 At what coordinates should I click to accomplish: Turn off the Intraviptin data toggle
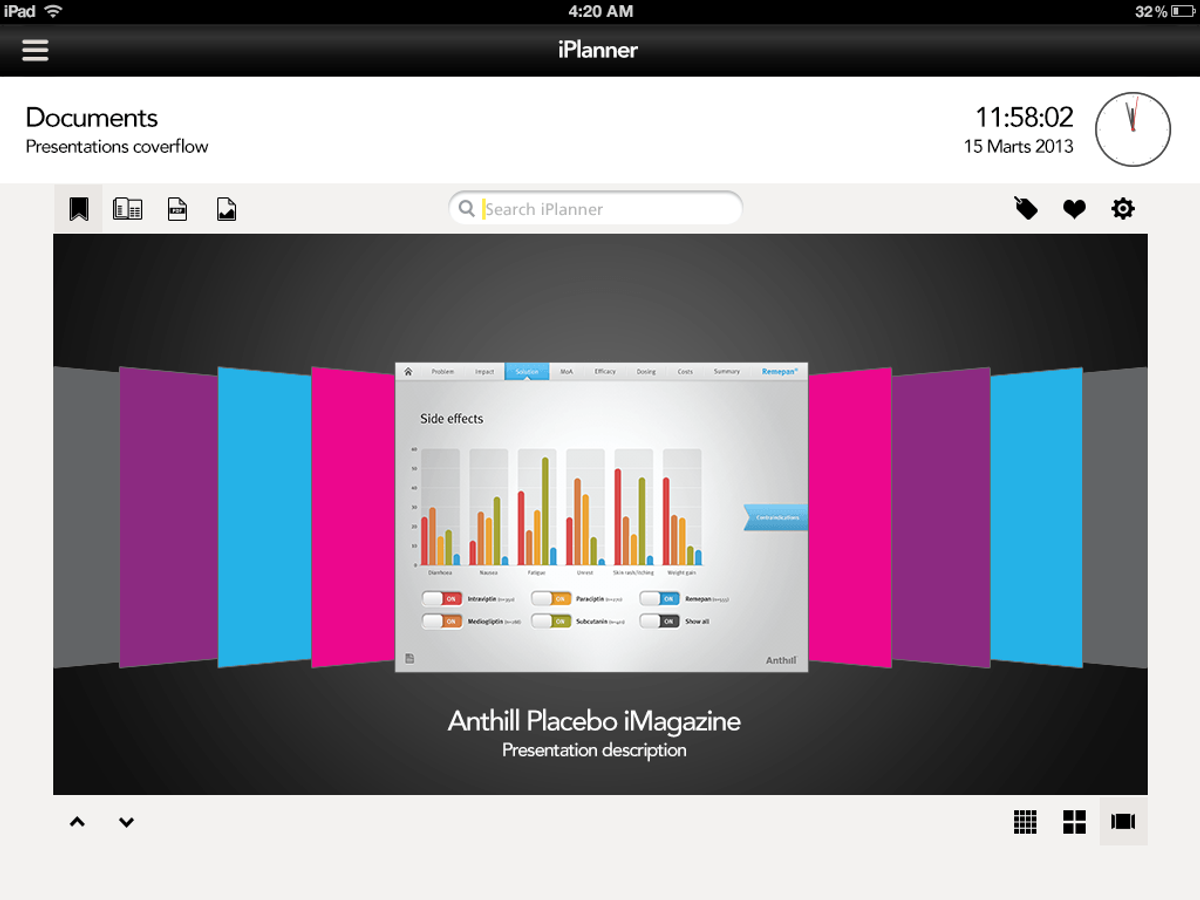[444, 598]
